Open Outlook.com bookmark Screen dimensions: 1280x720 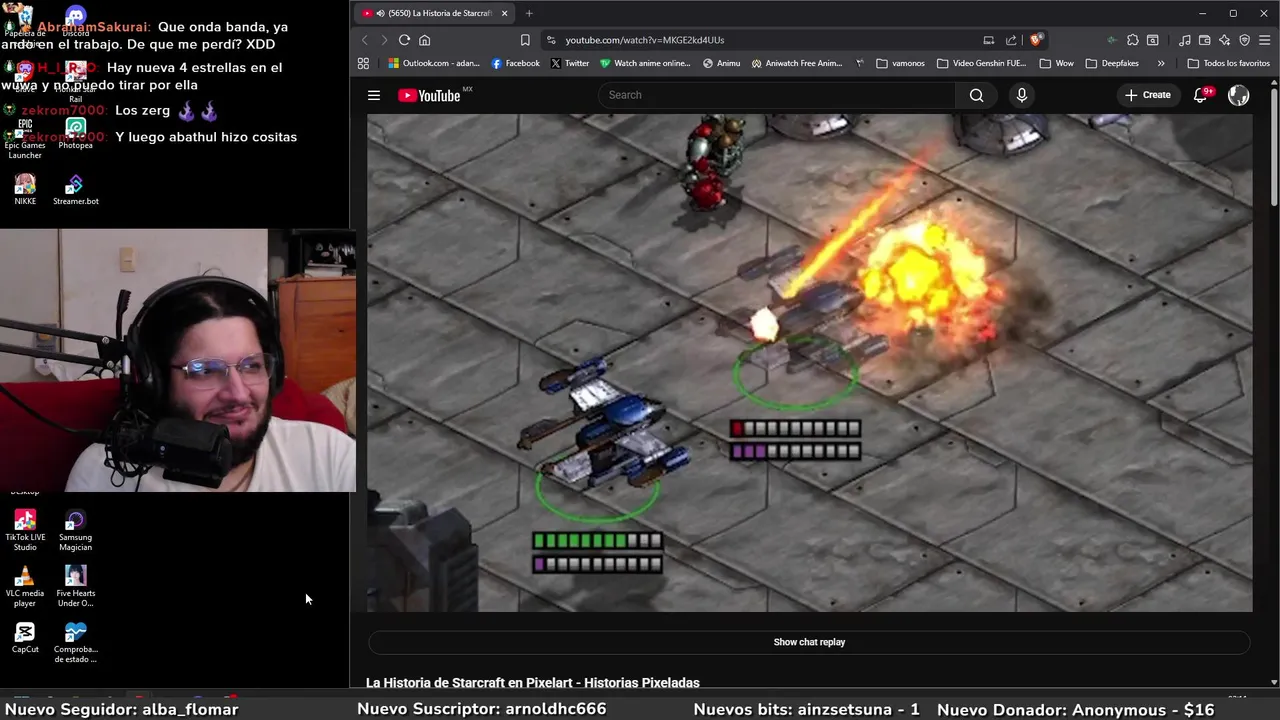pyautogui.click(x=434, y=63)
